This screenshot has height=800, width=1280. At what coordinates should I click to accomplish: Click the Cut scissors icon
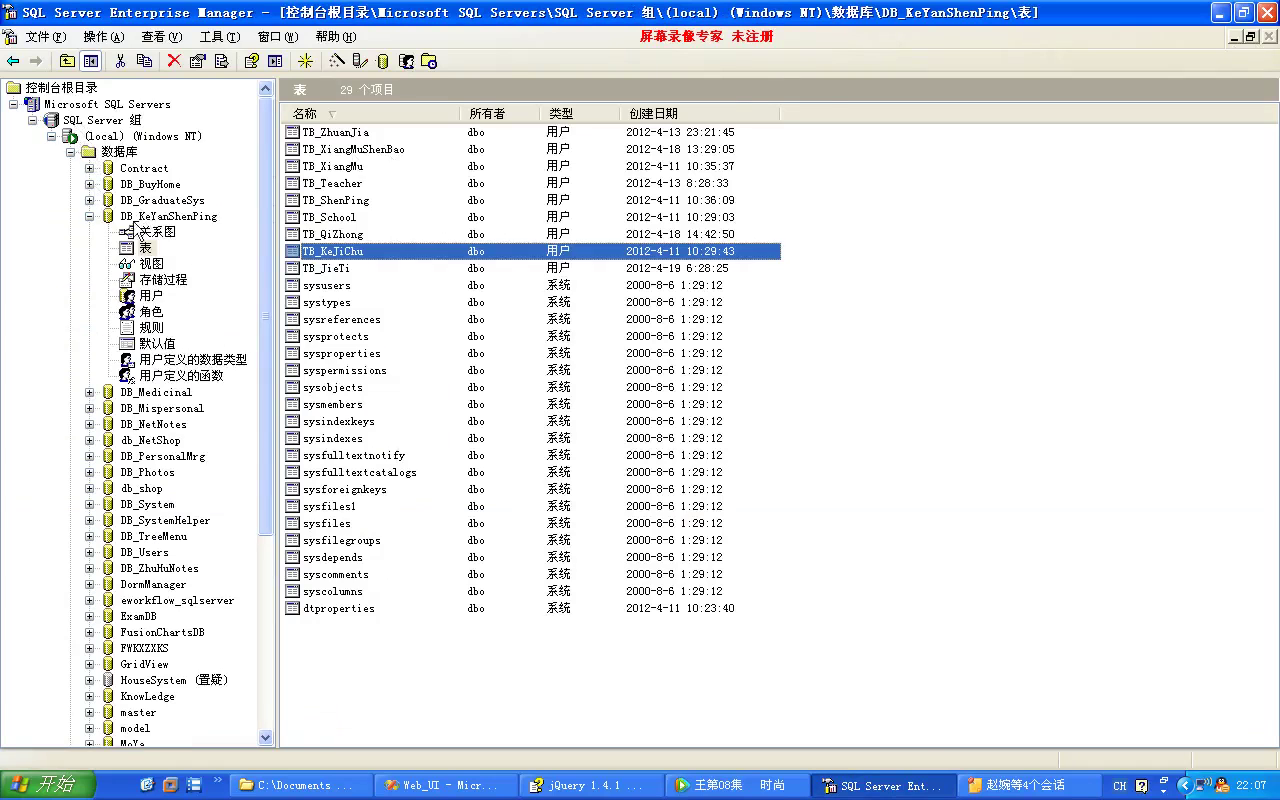[x=120, y=61]
